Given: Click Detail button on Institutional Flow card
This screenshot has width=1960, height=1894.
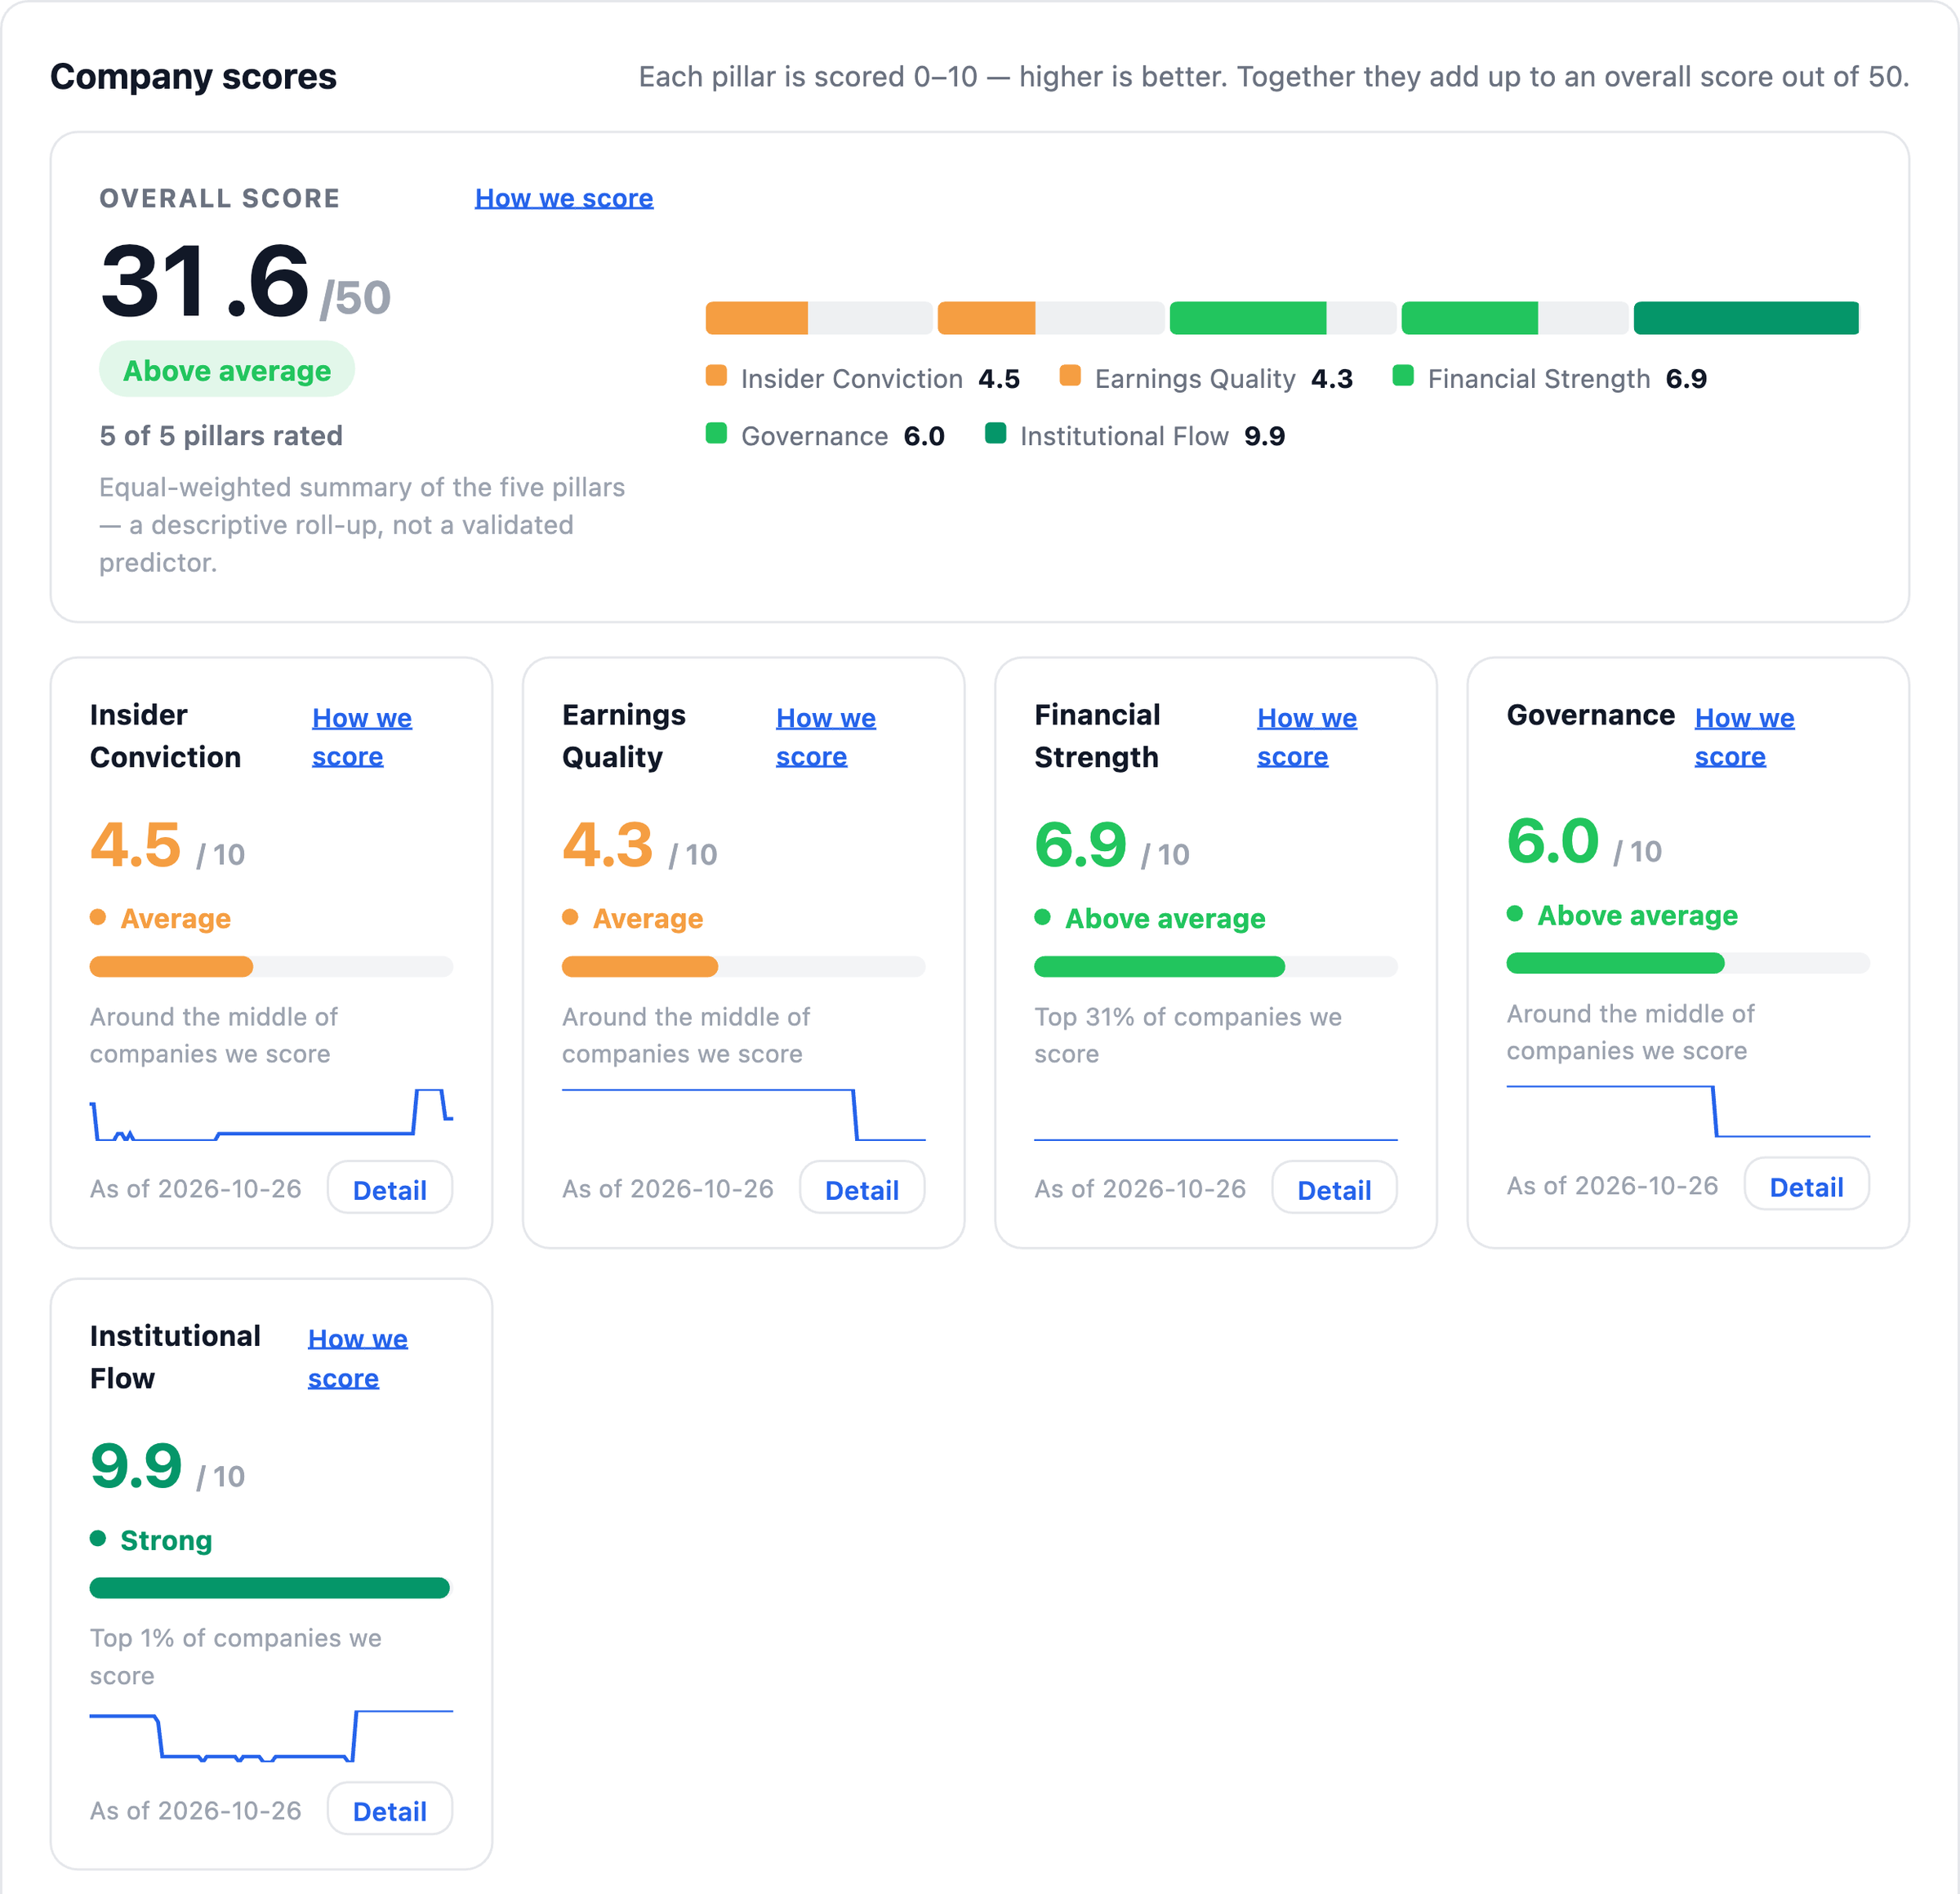Looking at the screenshot, I should click(390, 1810).
